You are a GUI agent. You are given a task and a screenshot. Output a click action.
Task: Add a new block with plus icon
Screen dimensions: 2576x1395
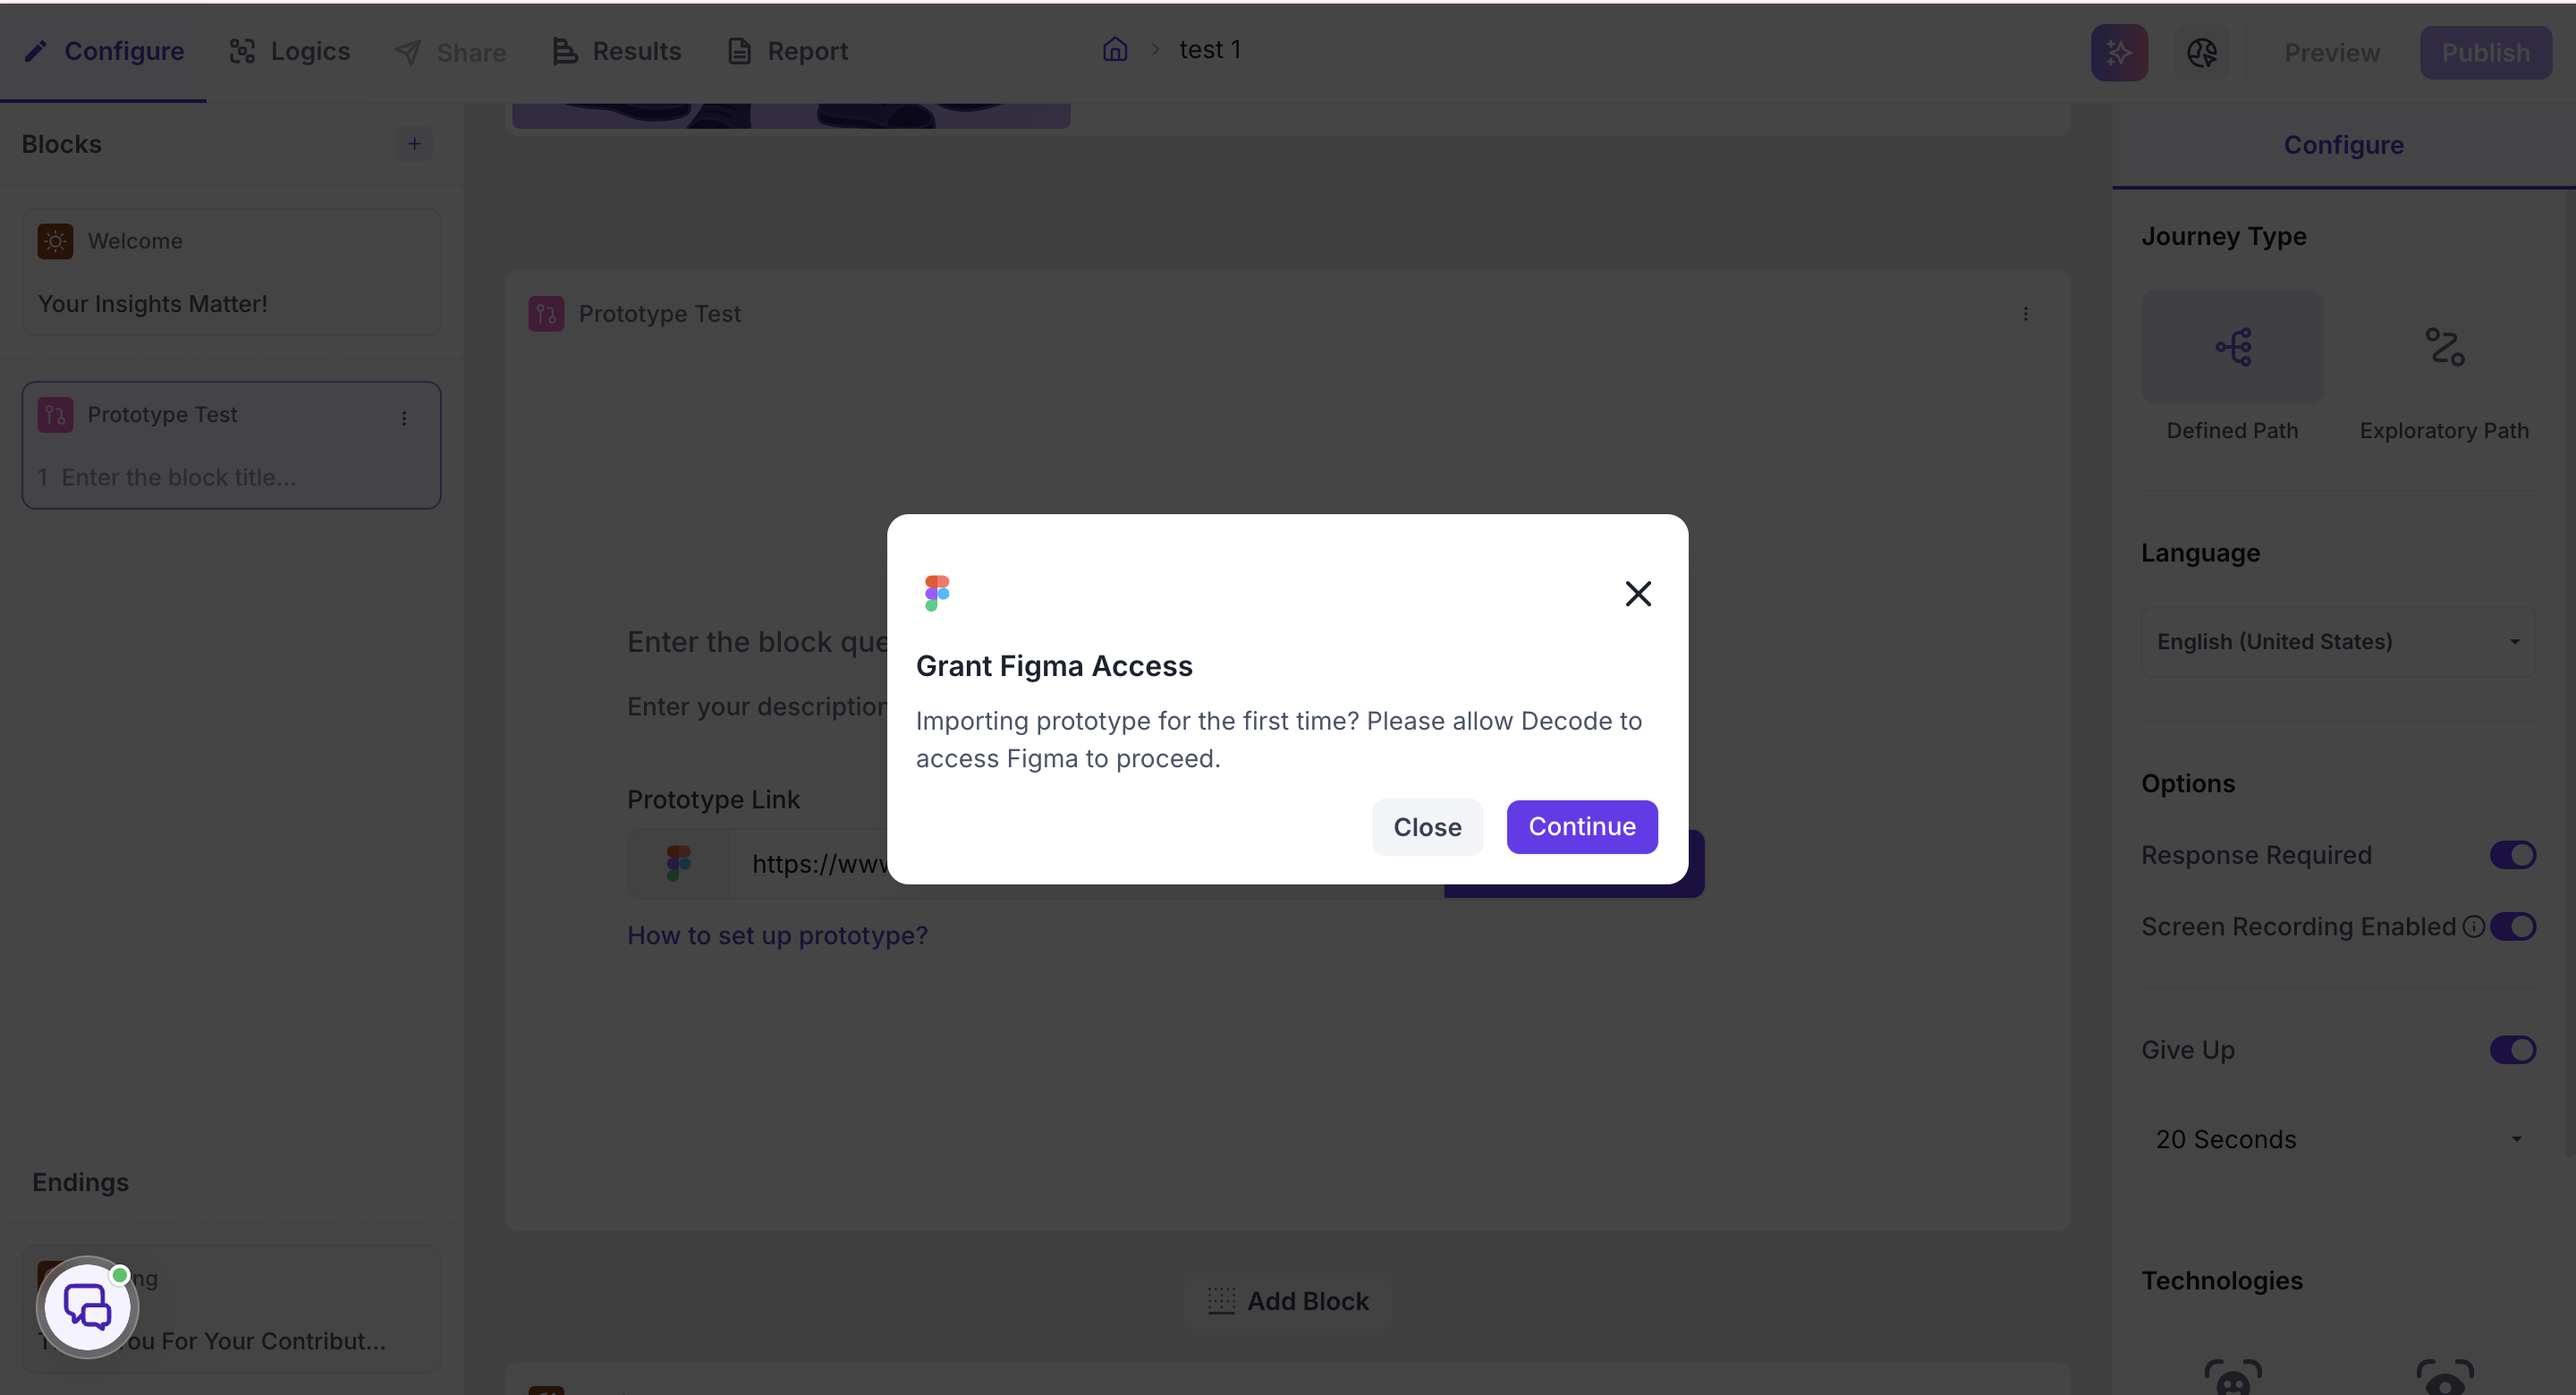click(414, 144)
